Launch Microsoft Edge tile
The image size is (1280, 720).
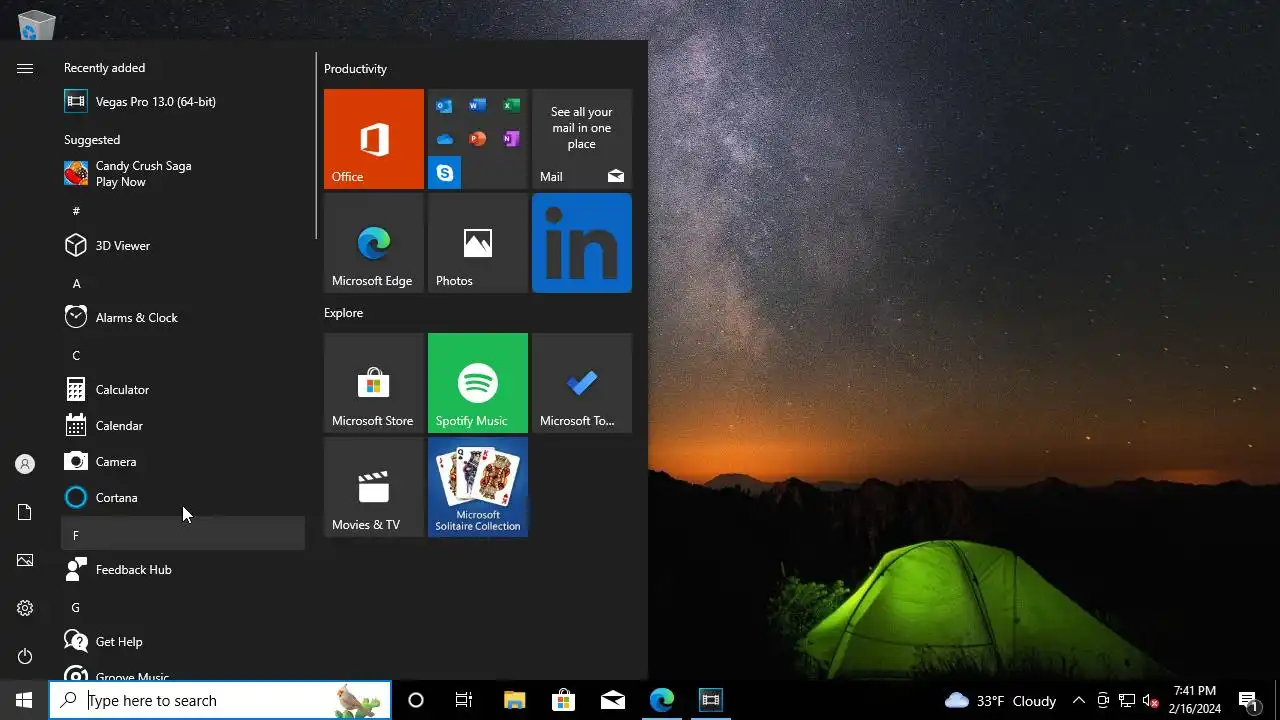click(x=374, y=243)
